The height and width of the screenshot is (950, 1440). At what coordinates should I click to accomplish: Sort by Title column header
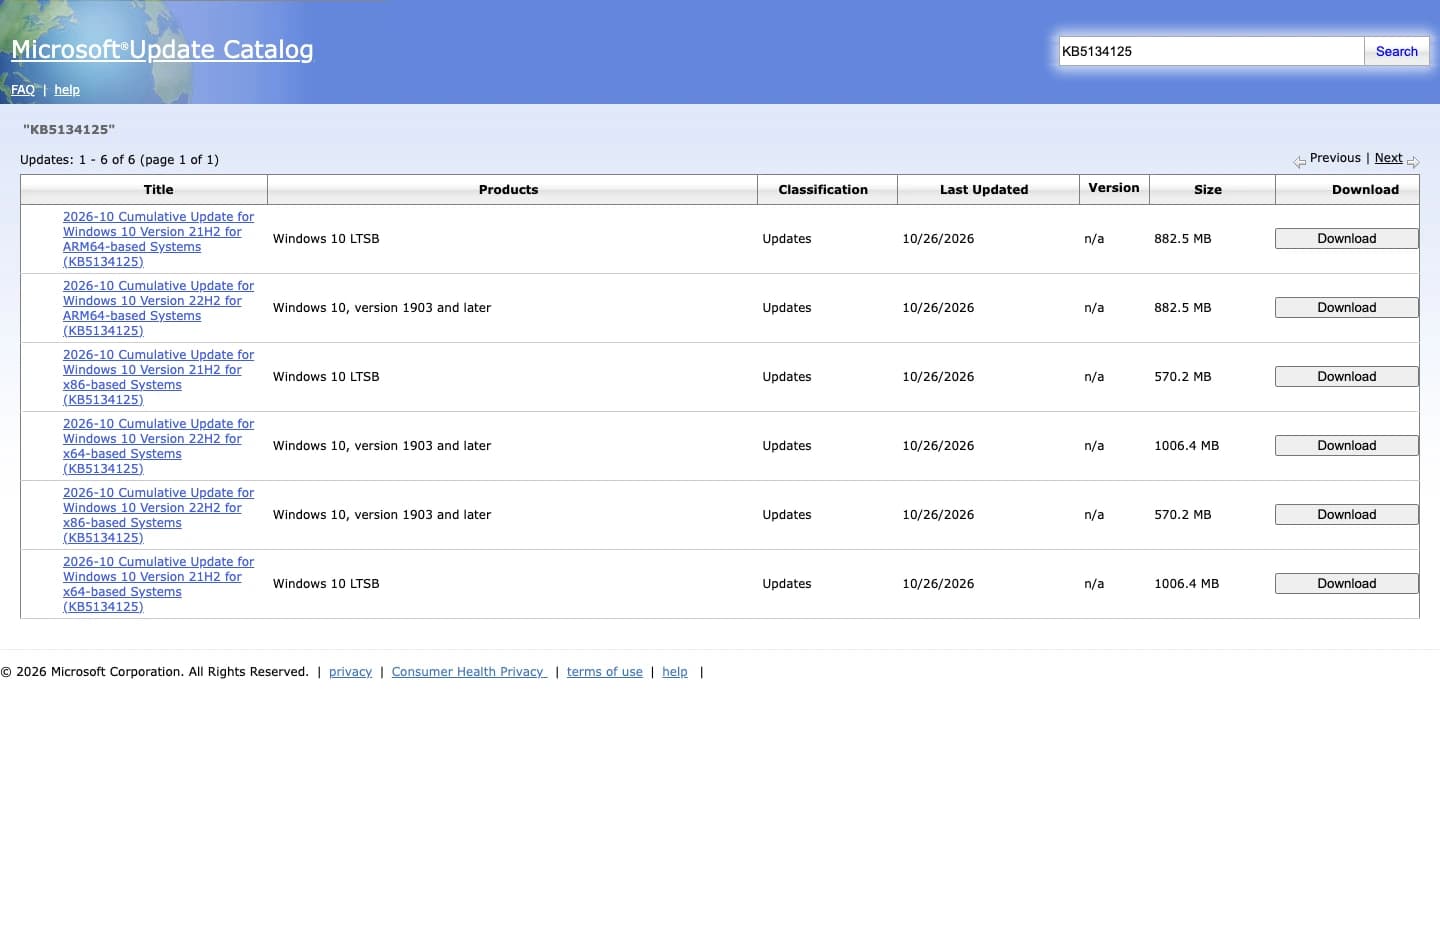click(x=158, y=190)
